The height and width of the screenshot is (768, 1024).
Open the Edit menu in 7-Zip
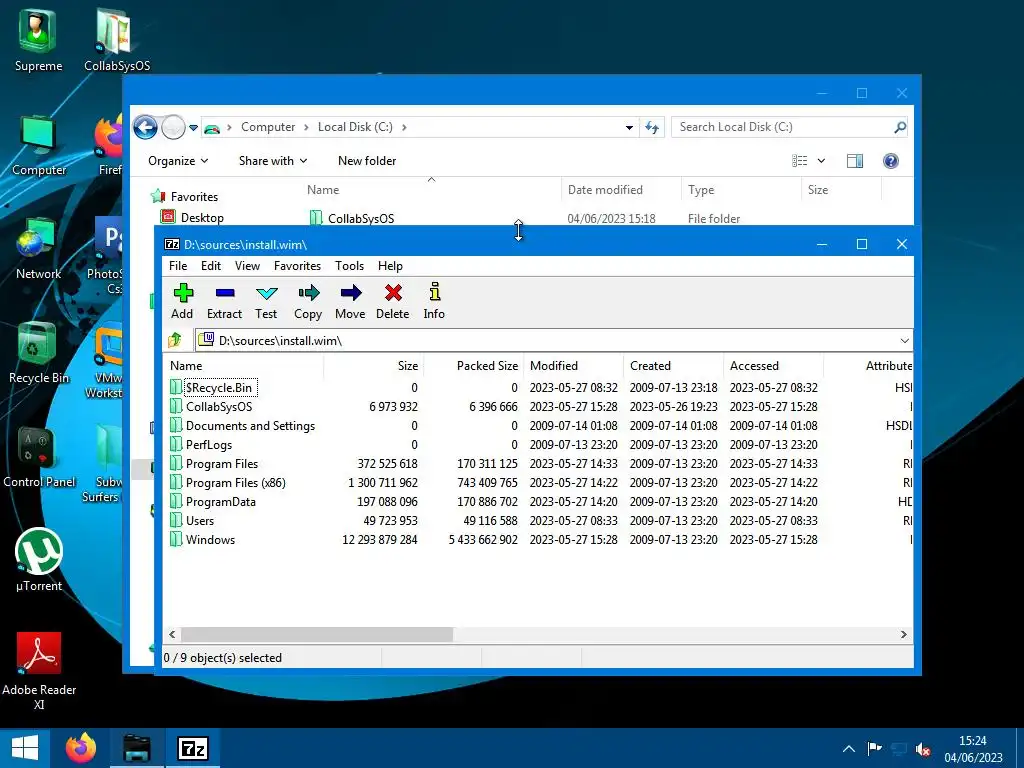[x=210, y=266]
